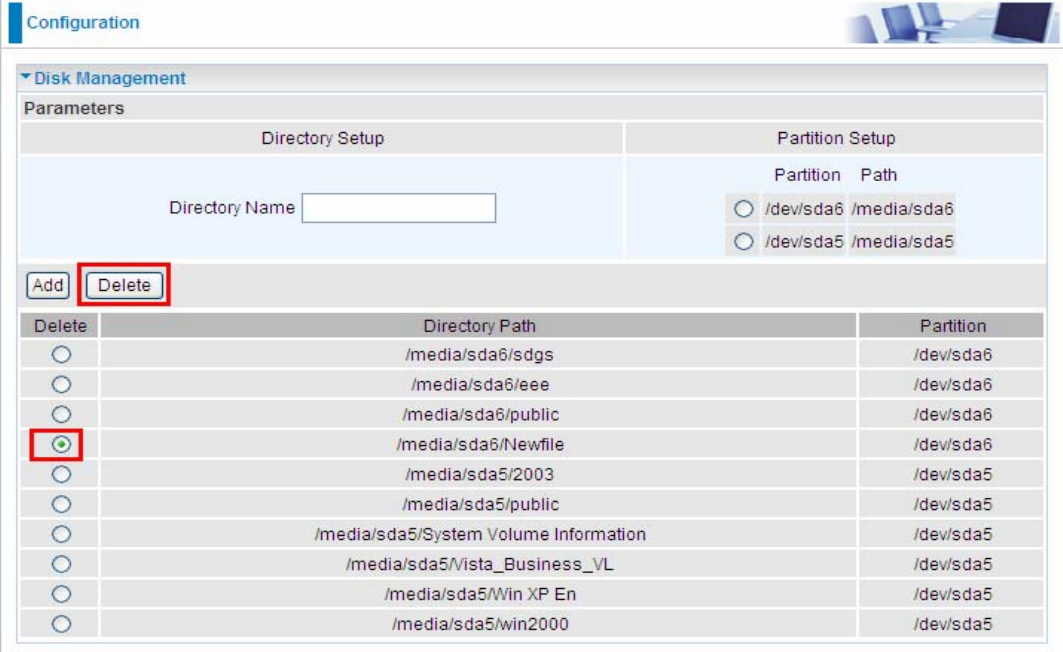Click the Partition column header in table

click(952, 326)
